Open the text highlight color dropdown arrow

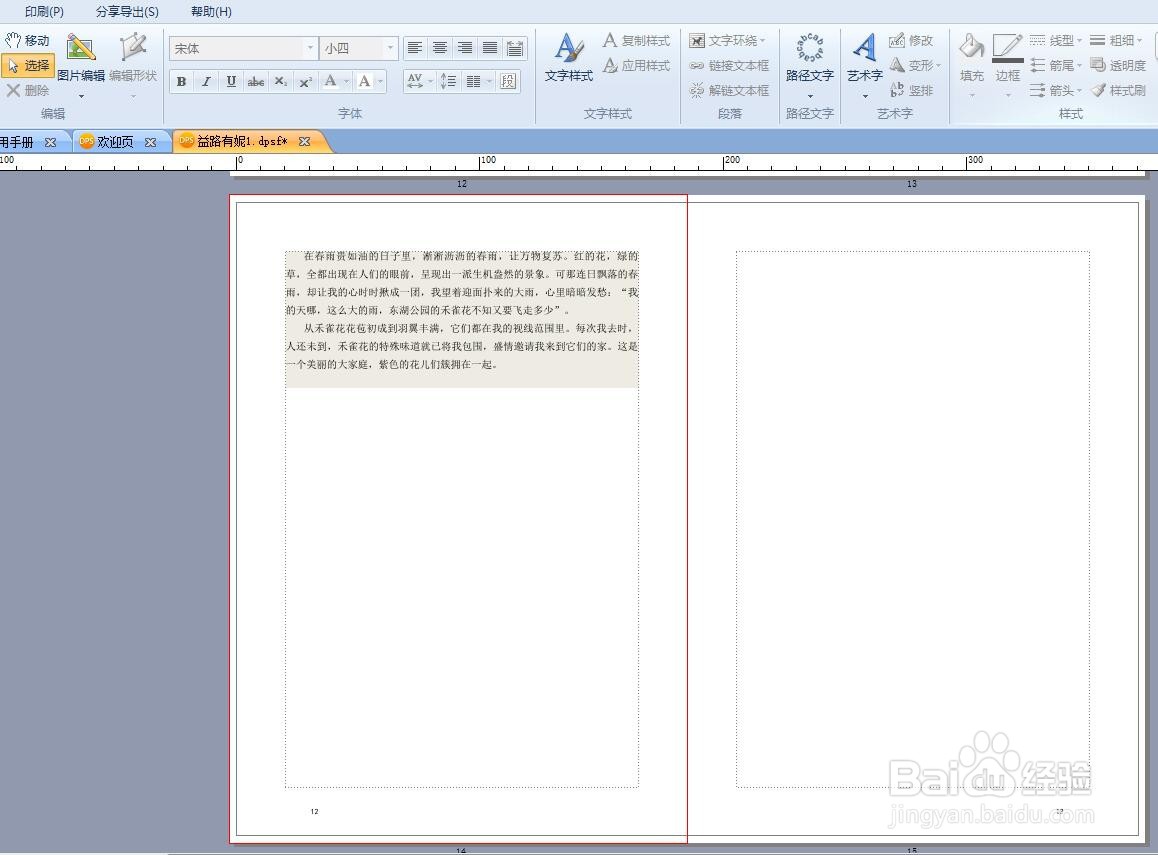coord(380,81)
